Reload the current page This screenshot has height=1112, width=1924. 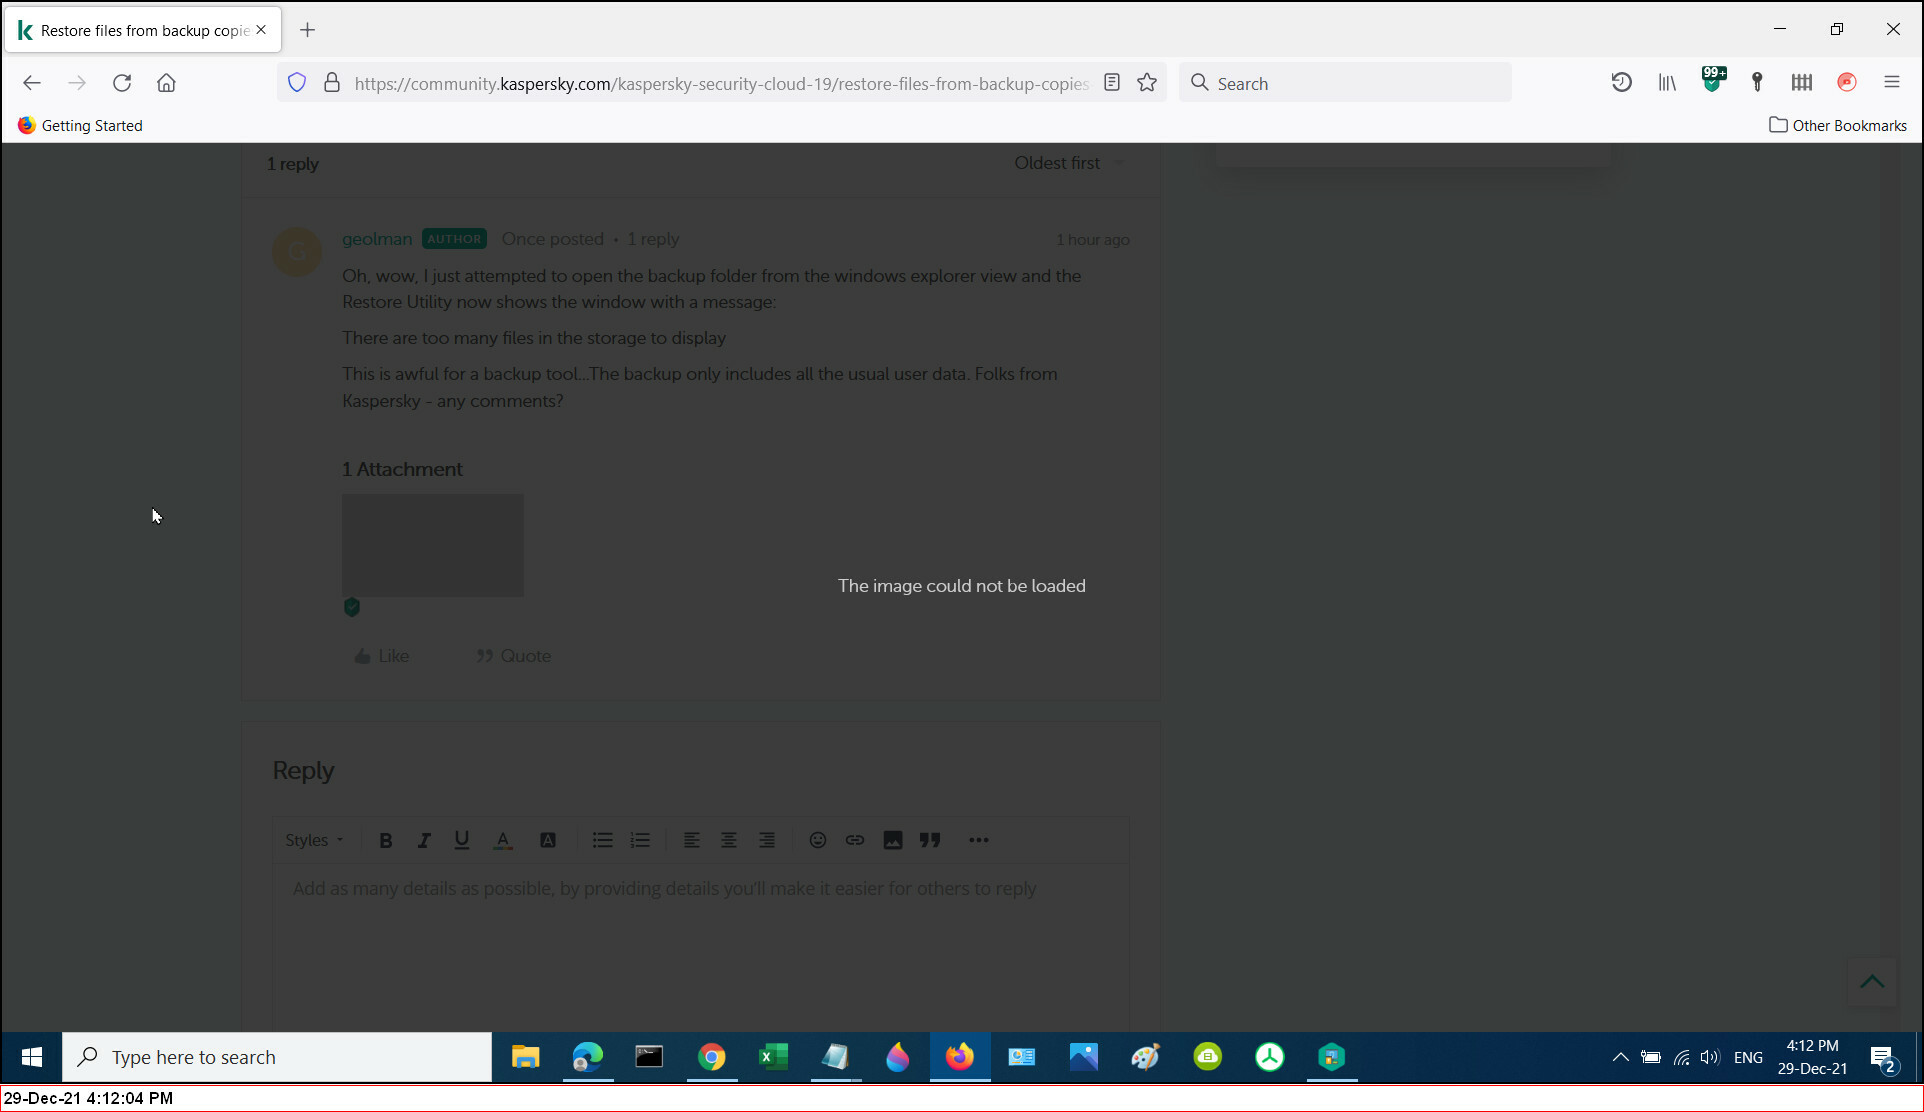pos(122,83)
